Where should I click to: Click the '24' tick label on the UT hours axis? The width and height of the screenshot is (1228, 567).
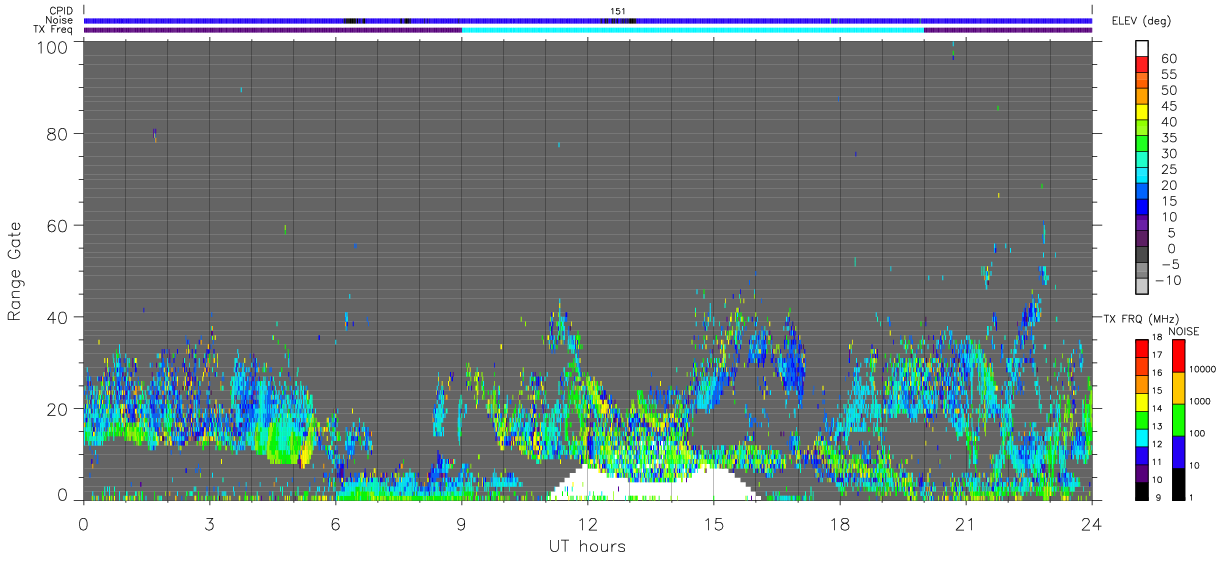(x=1091, y=524)
